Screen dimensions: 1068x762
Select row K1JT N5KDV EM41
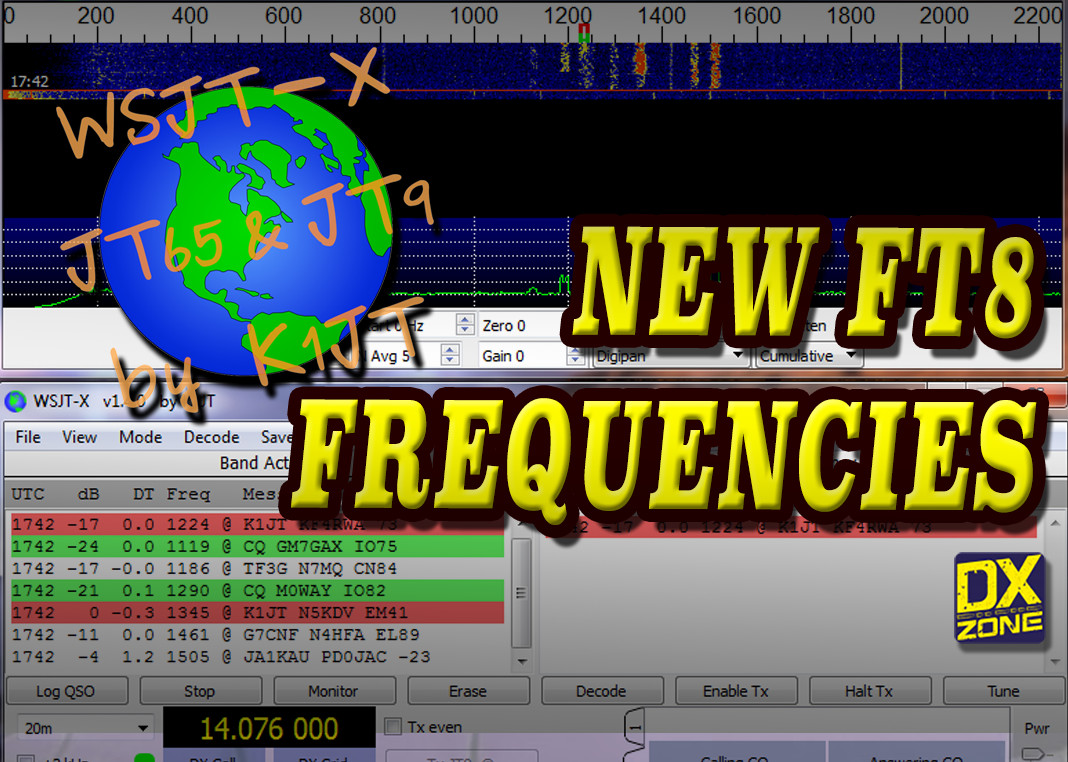pos(257,612)
